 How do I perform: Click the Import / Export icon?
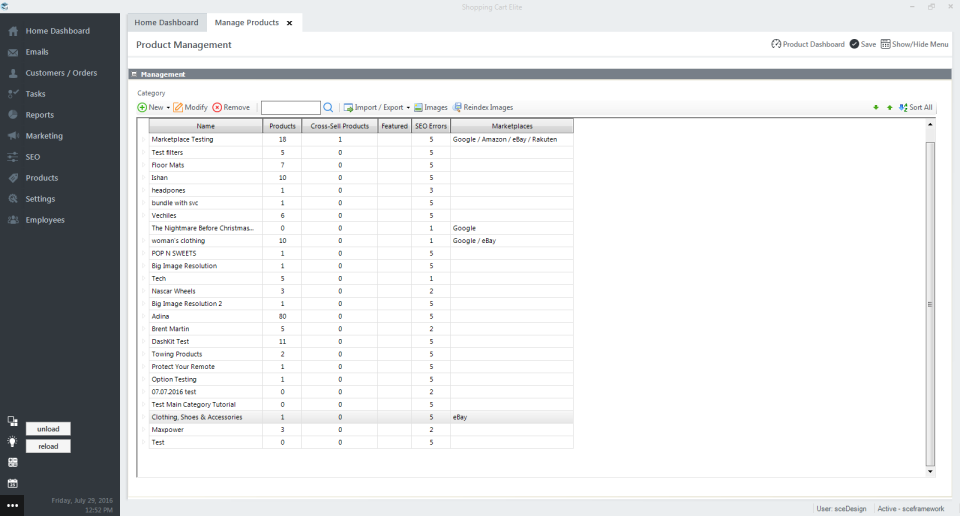coord(348,108)
